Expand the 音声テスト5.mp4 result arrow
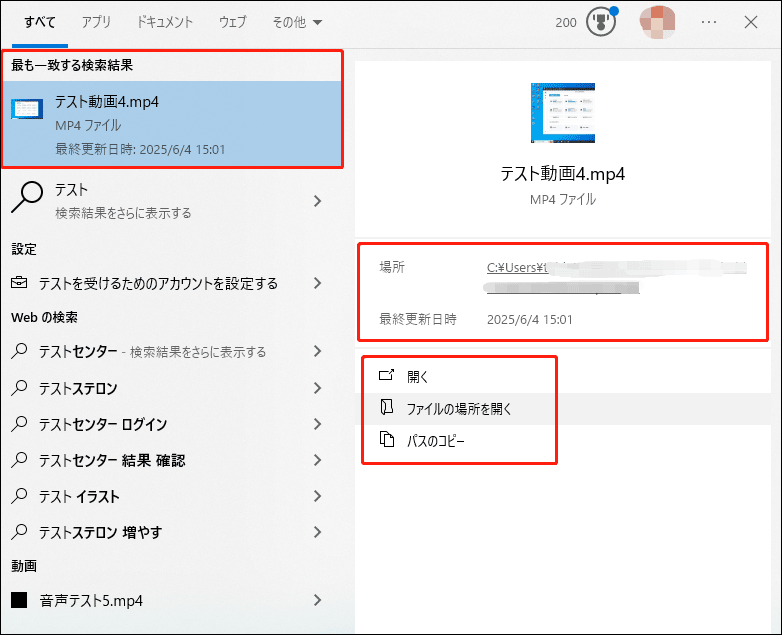This screenshot has width=782, height=635. (317, 600)
